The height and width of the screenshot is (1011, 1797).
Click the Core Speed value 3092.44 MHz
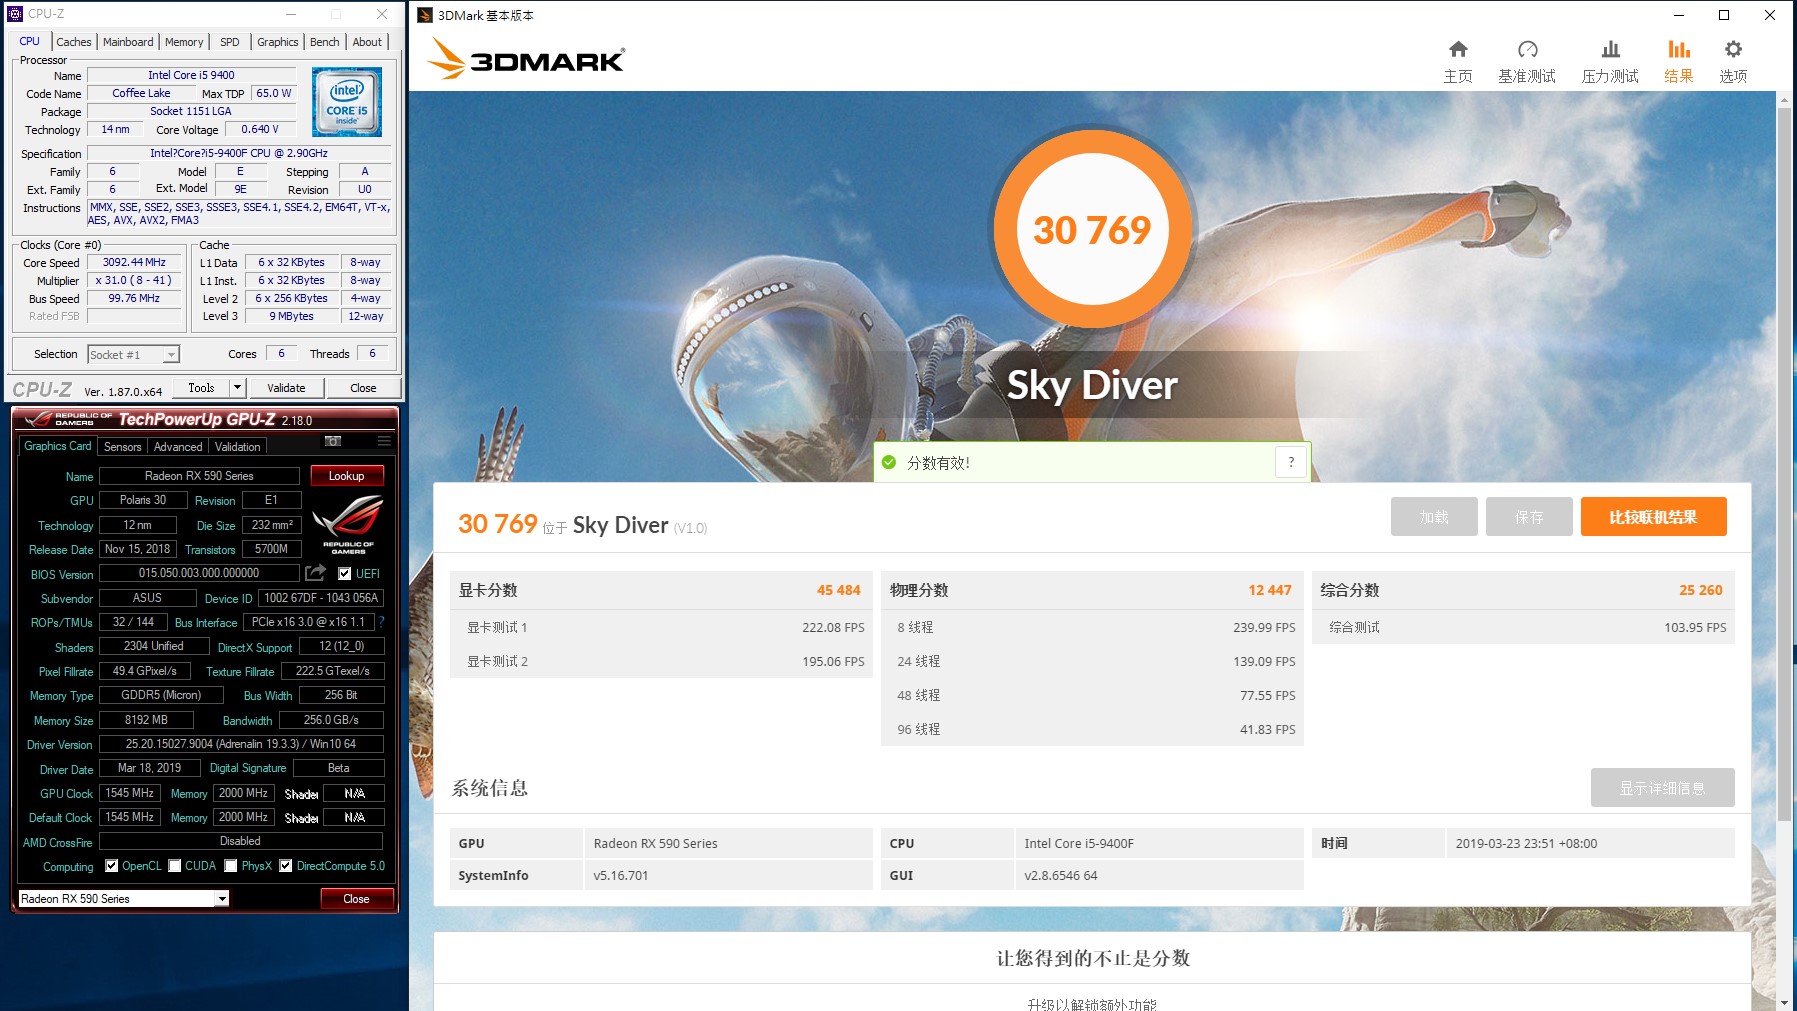click(x=134, y=262)
